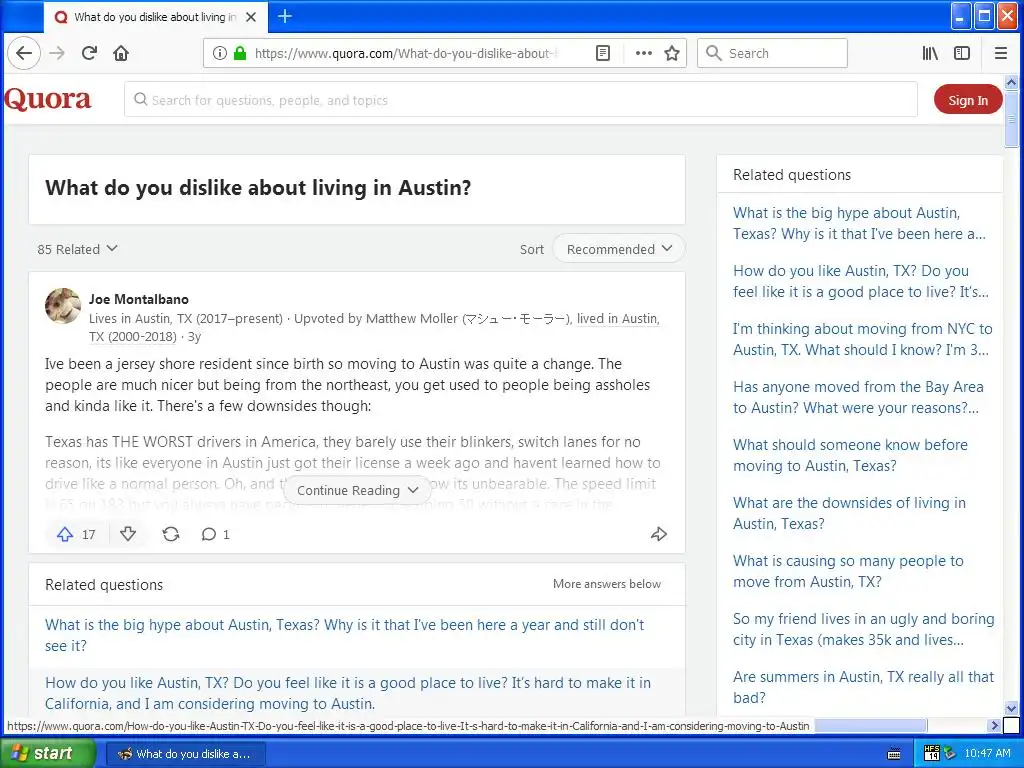Click the Sort label
The width and height of the screenshot is (1024, 768).
point(532,249)
